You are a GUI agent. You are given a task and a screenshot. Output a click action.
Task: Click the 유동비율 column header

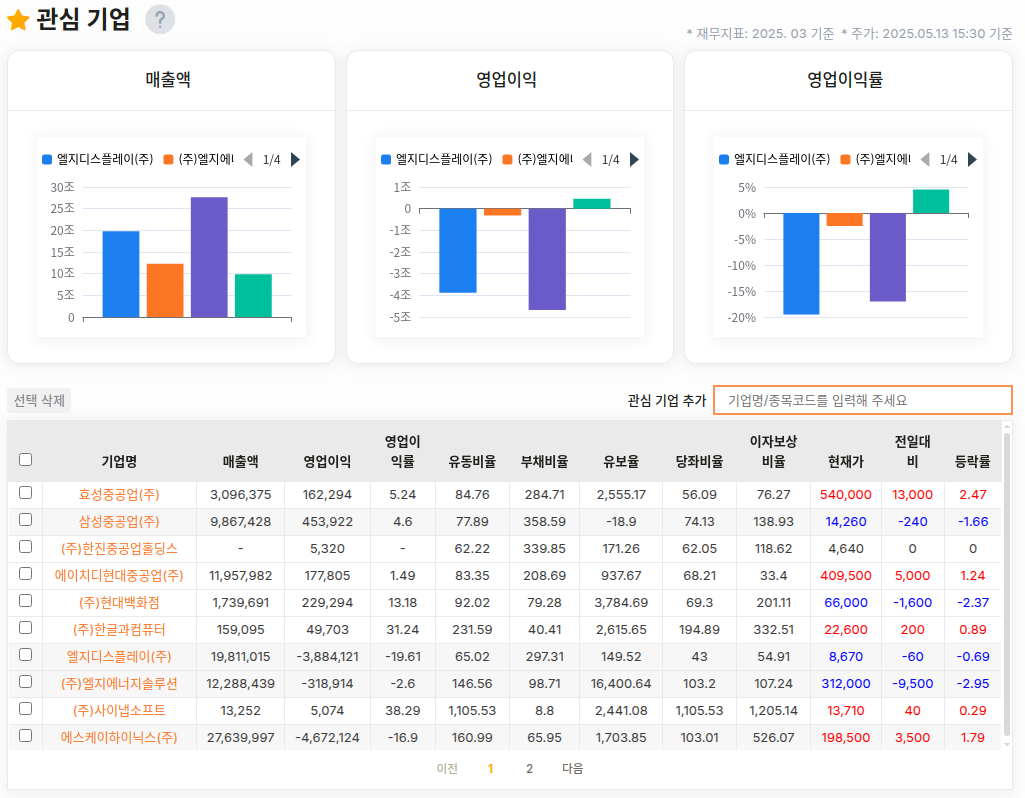click(472, 461)
